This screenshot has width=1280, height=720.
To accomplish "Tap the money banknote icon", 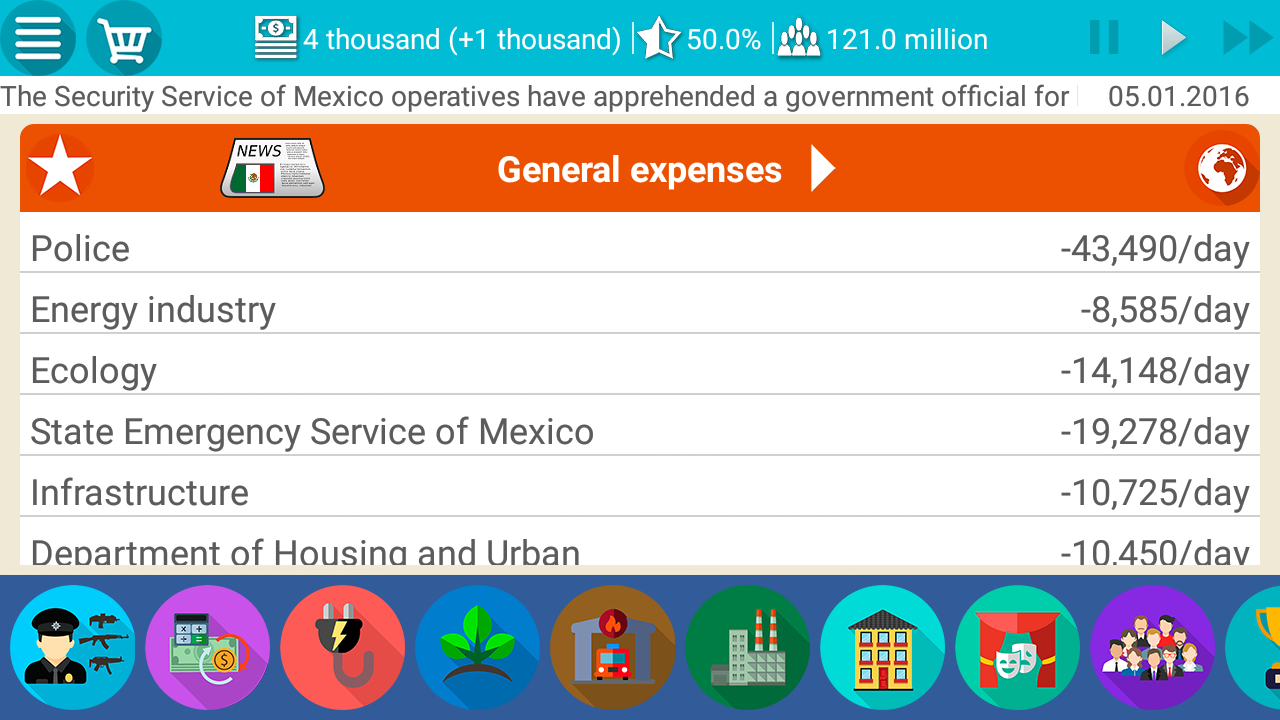I will 276,39.
